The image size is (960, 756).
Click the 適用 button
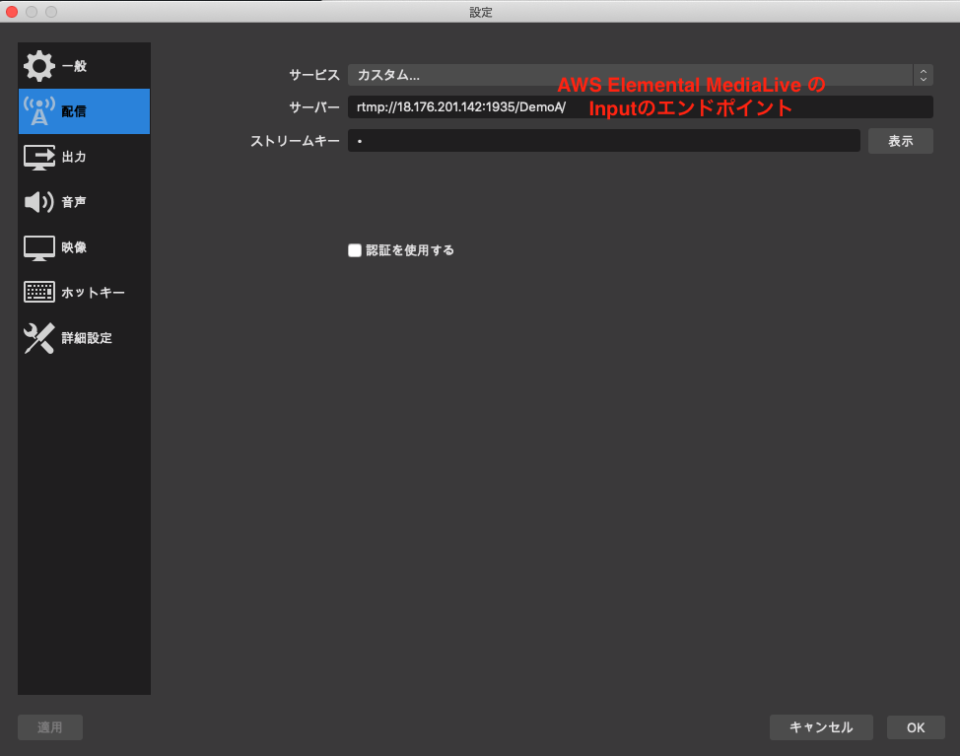pos(50,727)
